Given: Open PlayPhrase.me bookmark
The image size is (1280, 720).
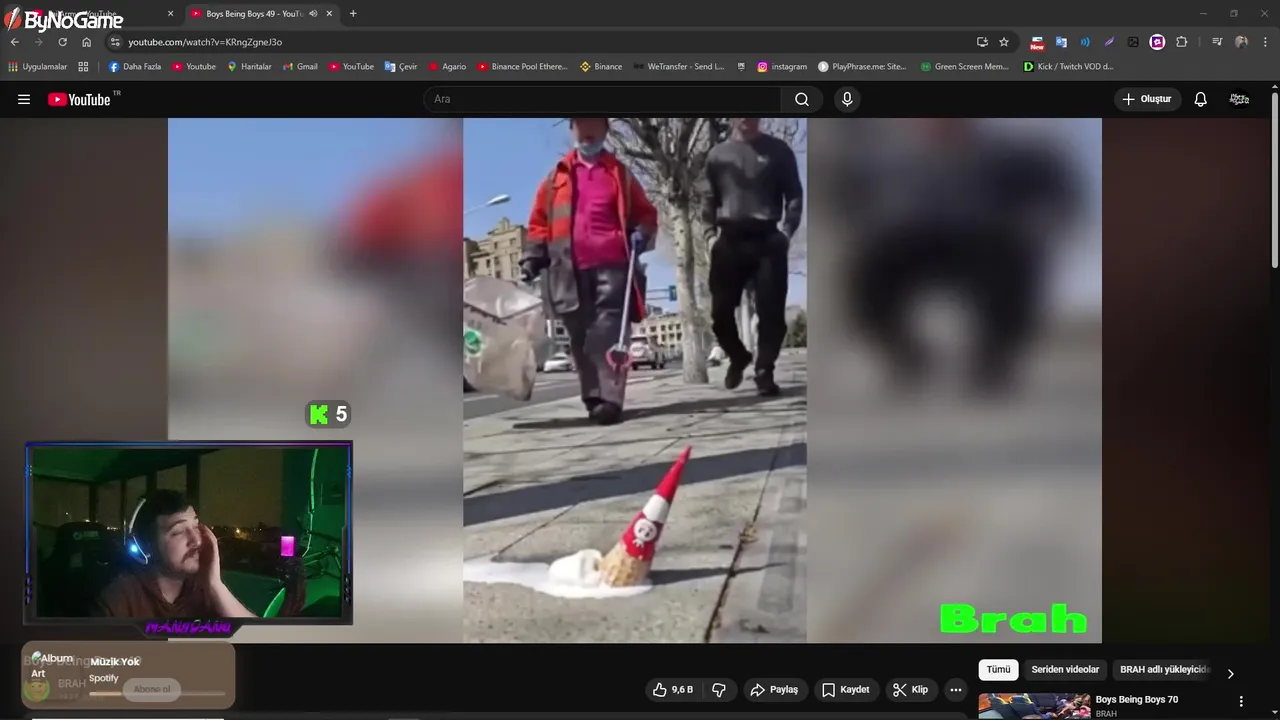Looking at the screenshot, I should 862,67.
